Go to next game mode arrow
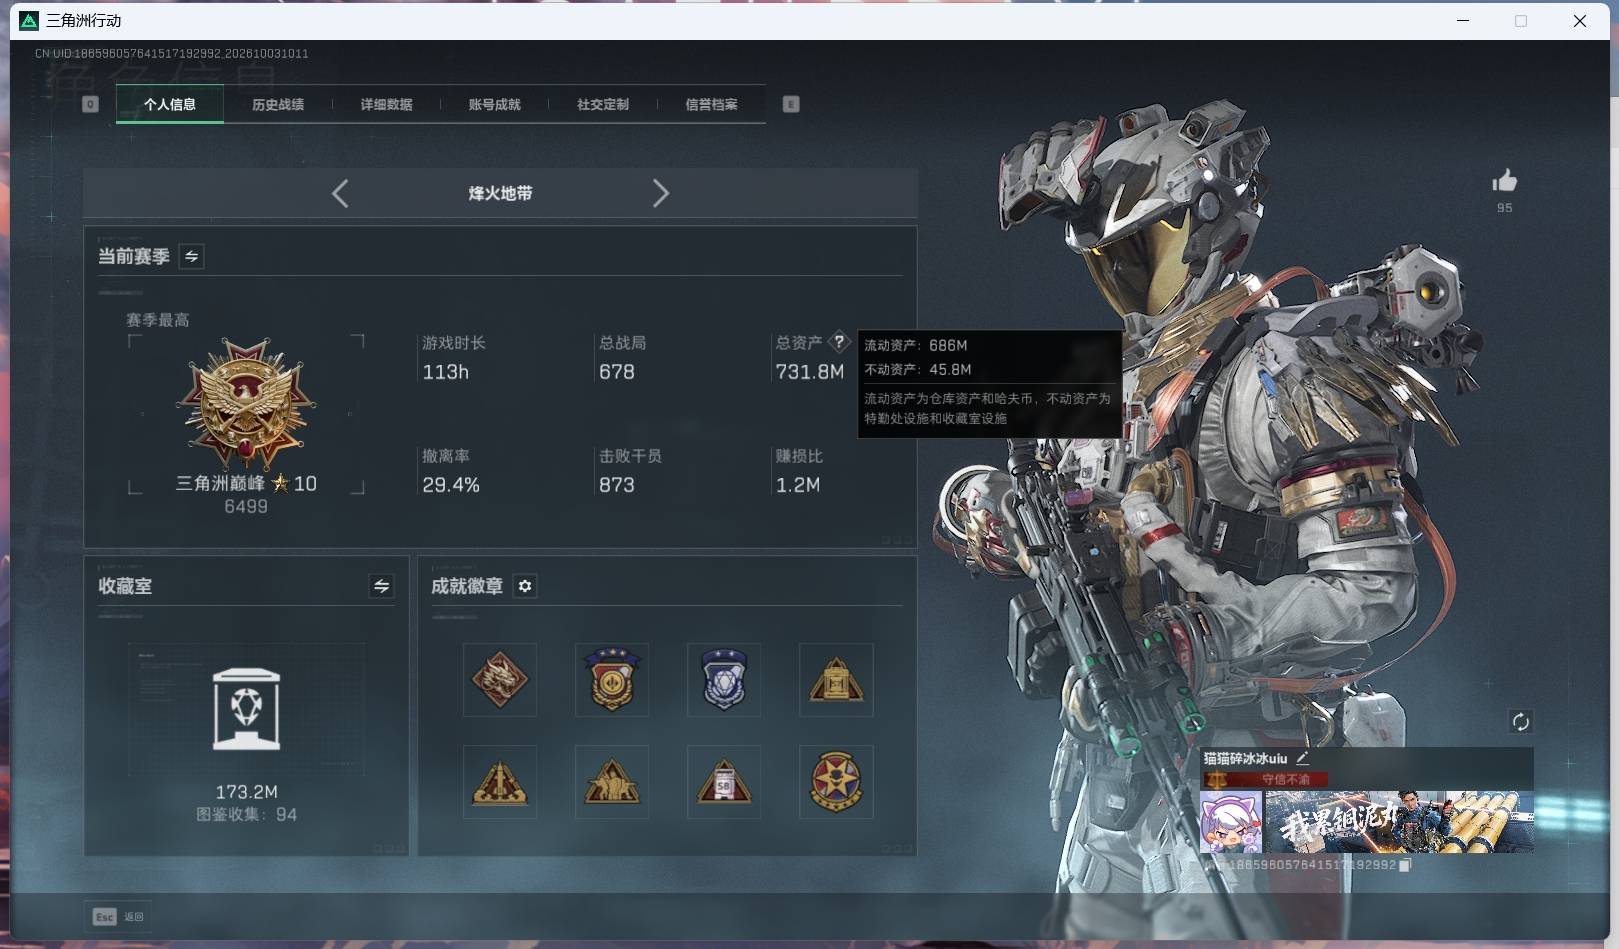 click(660, 193)
